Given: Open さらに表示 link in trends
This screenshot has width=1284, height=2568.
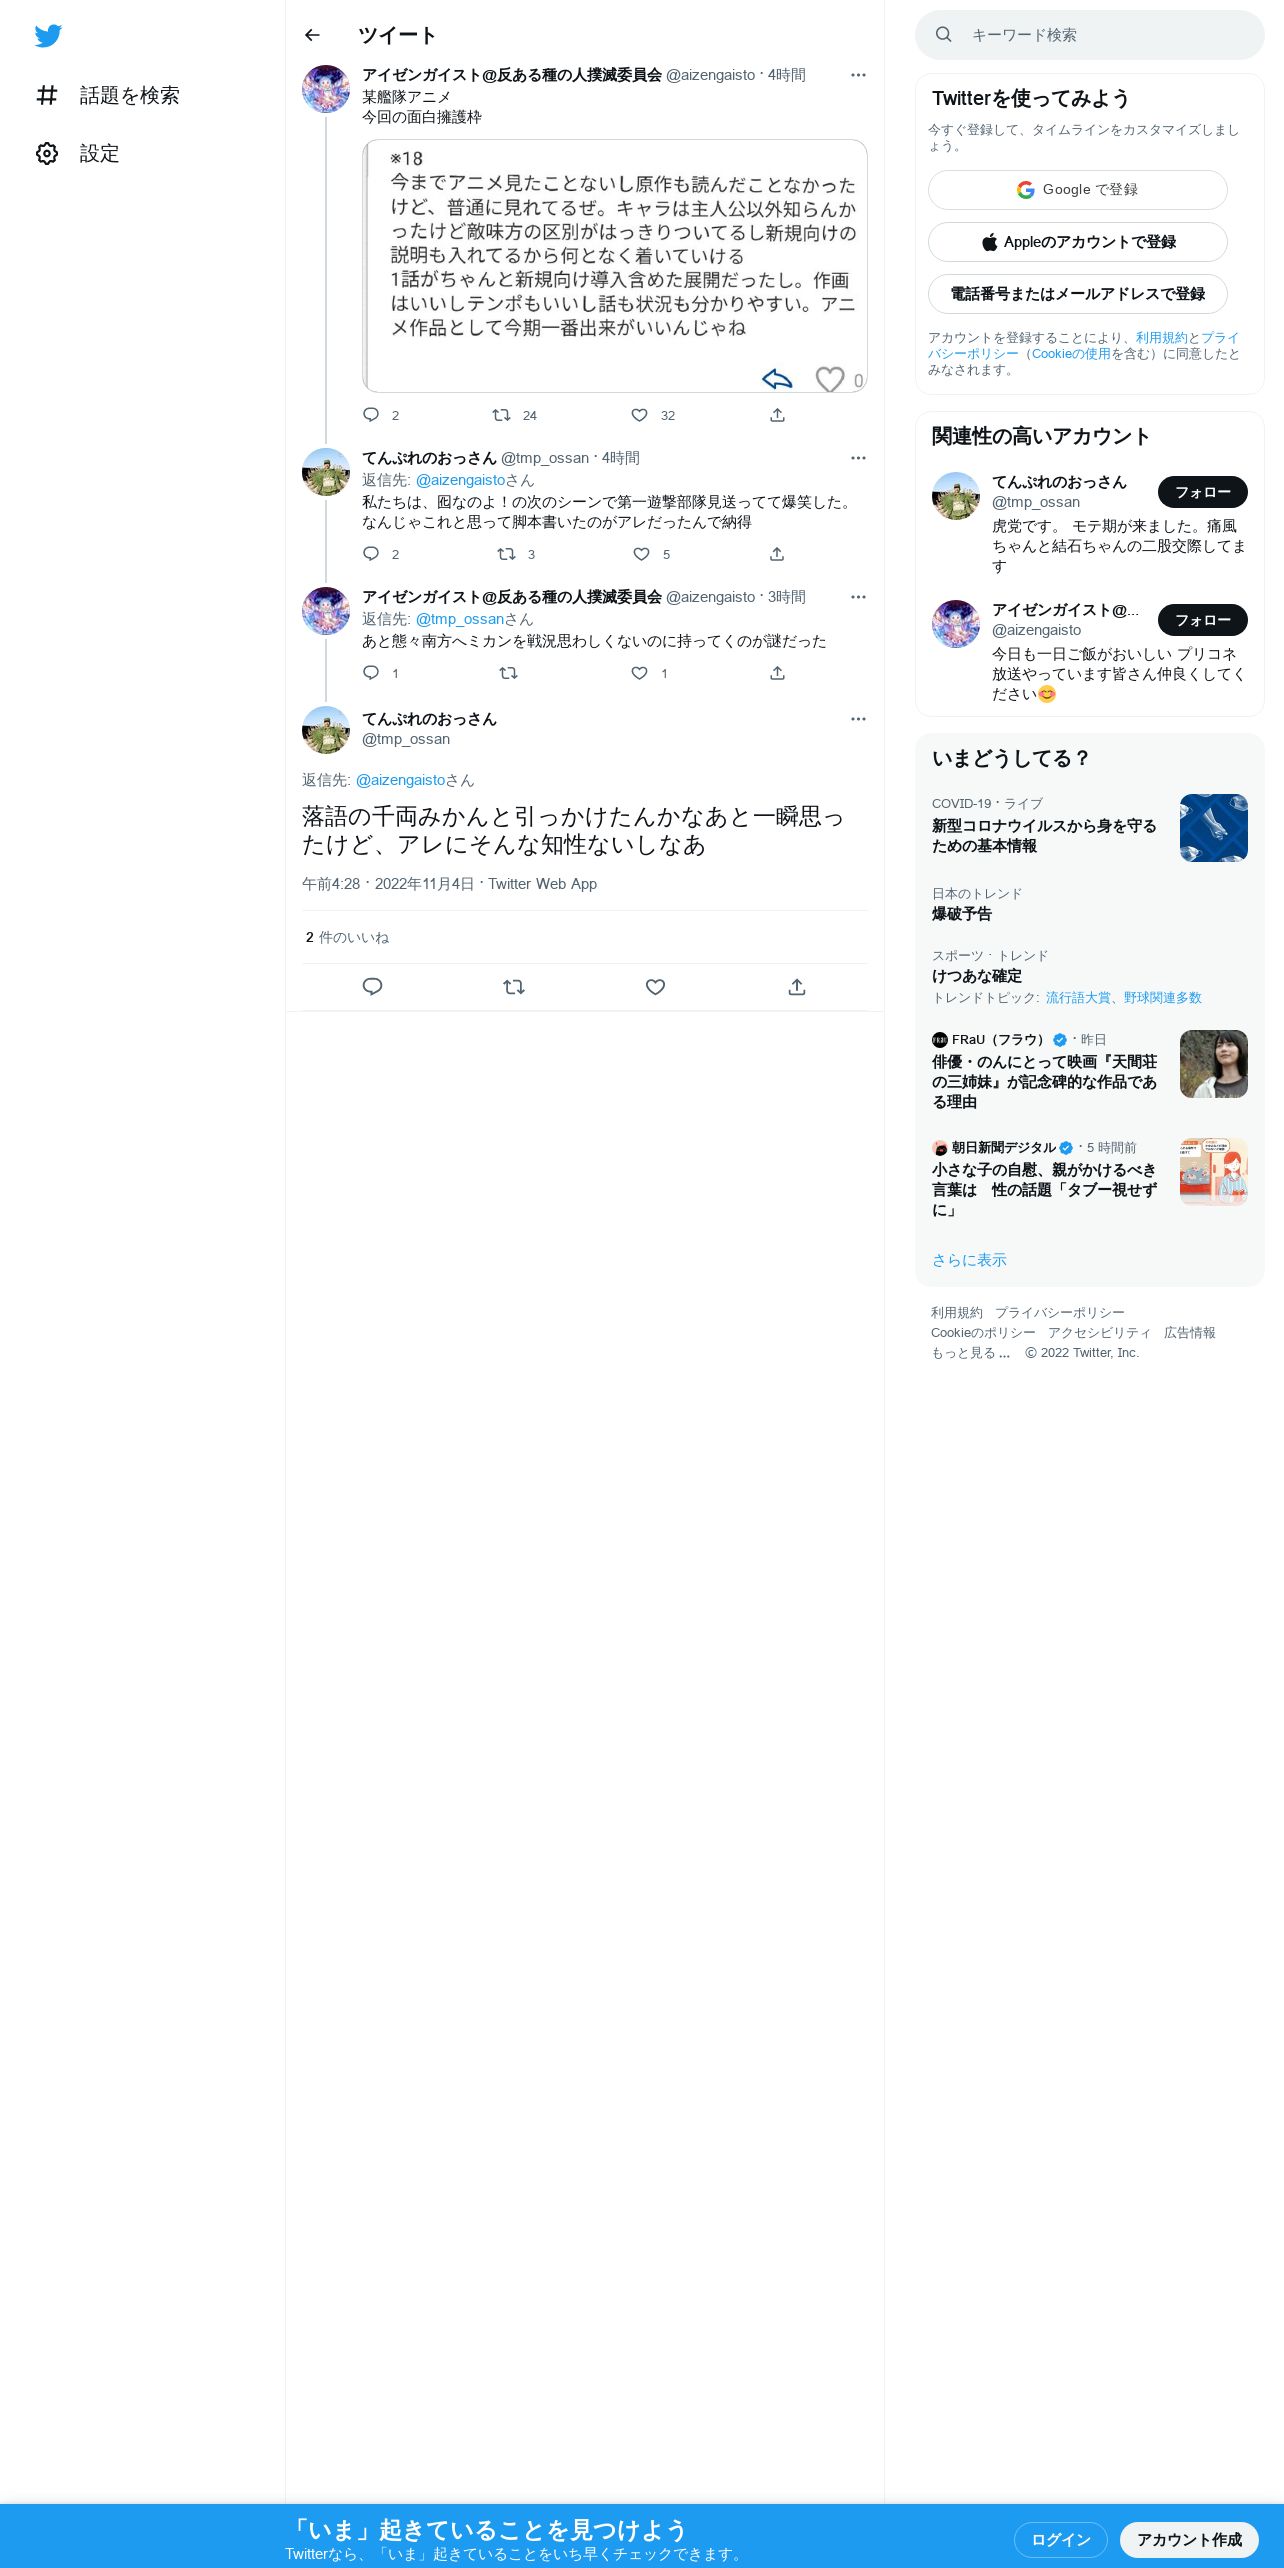Looking at the screenshot, I should (969, 1260).
